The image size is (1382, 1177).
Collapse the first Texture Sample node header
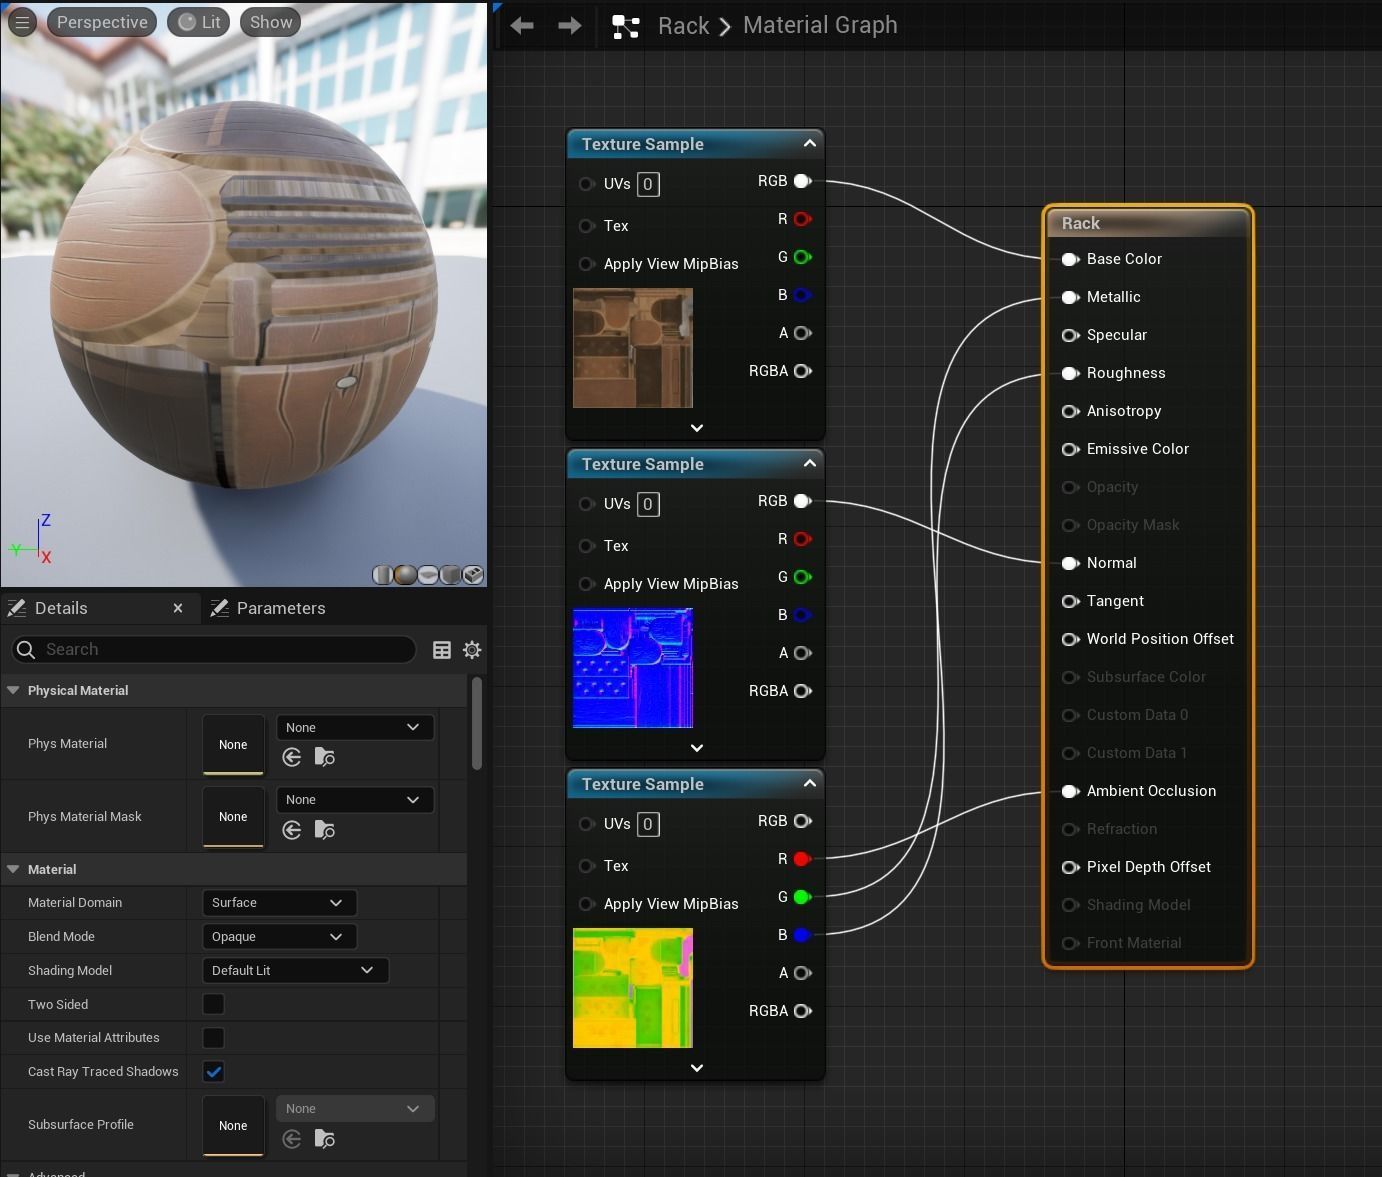tap(810, 143)
